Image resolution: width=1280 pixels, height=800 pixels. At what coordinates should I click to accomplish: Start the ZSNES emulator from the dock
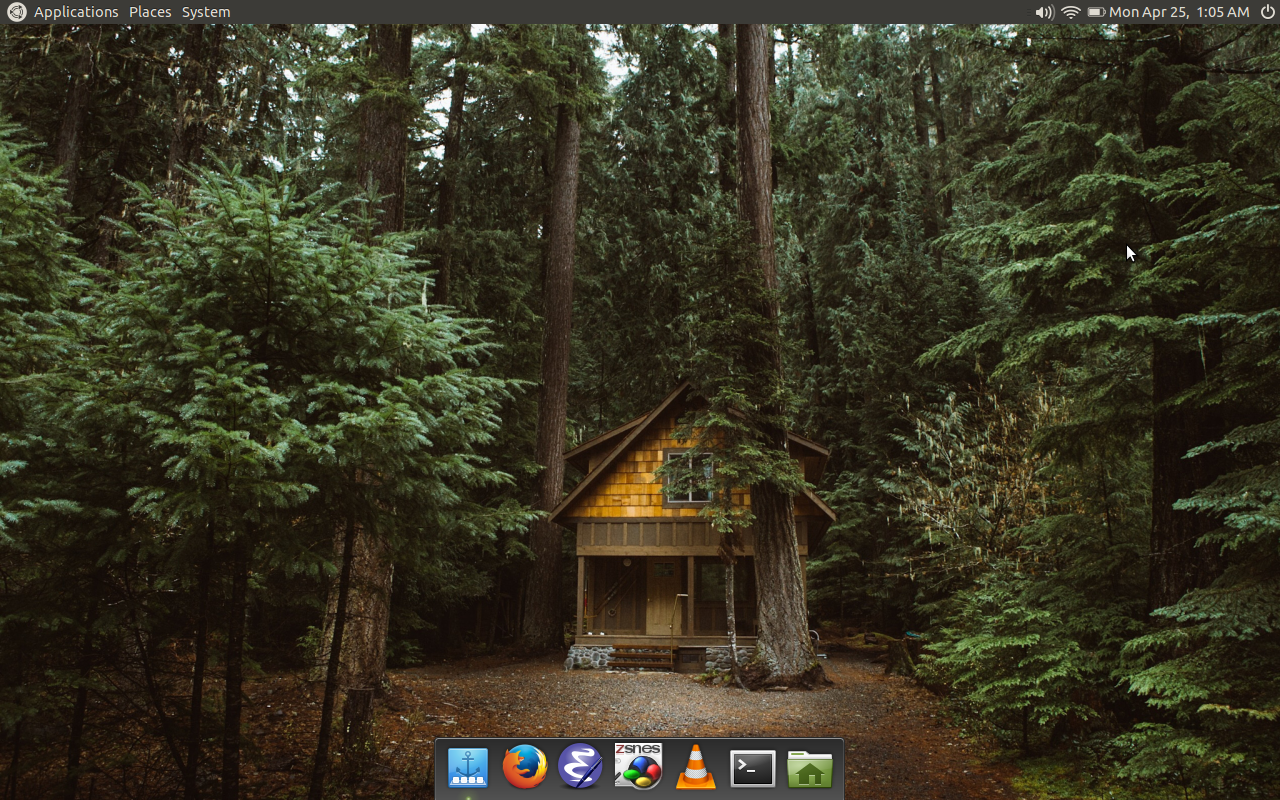click(x=638, y=767)
